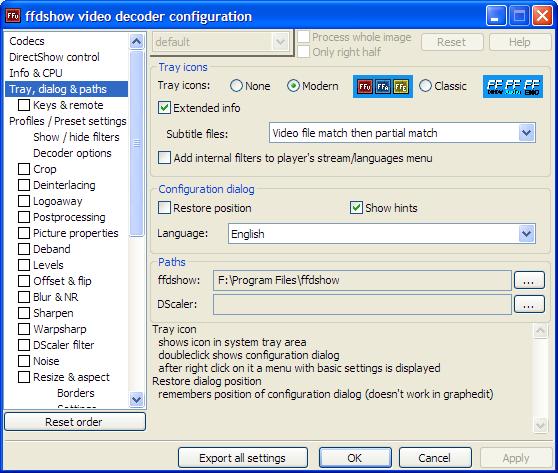
Task: Enable the Deband filter checkbox
Action: 24,249
